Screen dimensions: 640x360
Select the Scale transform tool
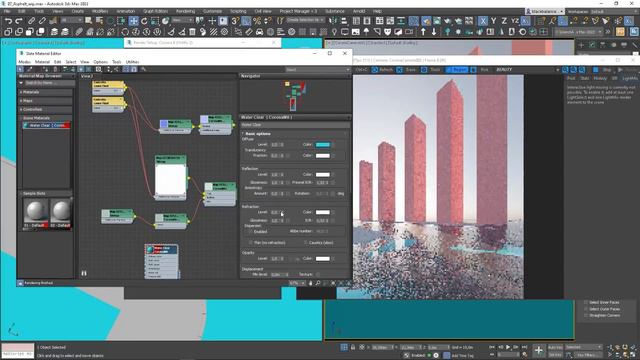pyautogui.click(x=155, y=21)
